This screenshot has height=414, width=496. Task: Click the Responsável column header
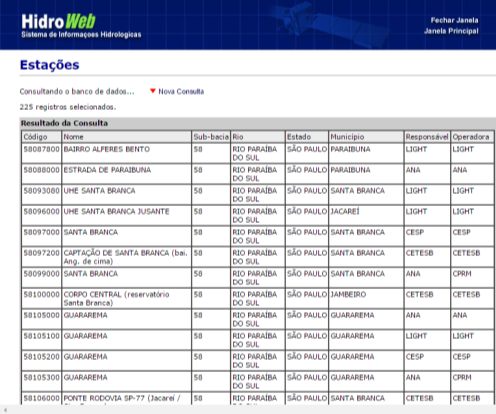(427, 137)
